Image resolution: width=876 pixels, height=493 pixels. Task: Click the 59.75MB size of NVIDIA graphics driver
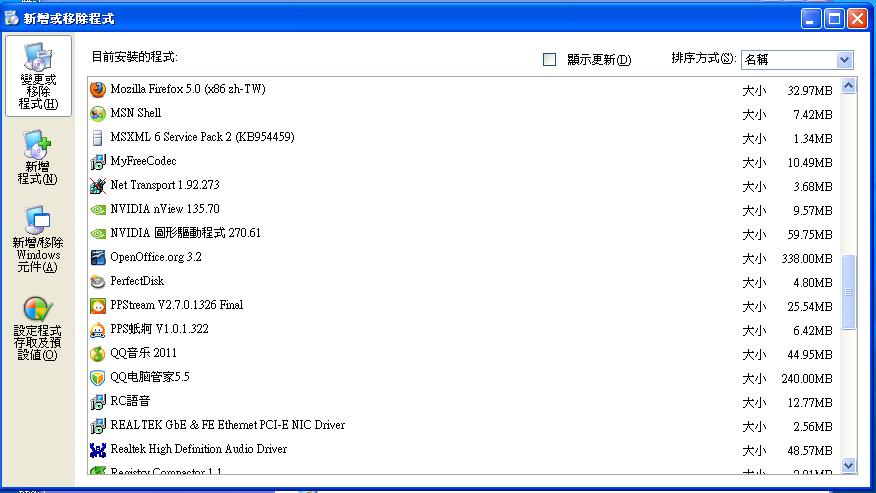(x=810, y=235)
